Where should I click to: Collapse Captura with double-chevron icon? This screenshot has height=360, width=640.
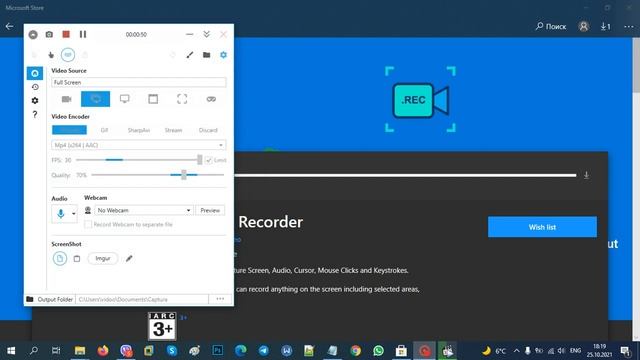[x=207, y=34]
